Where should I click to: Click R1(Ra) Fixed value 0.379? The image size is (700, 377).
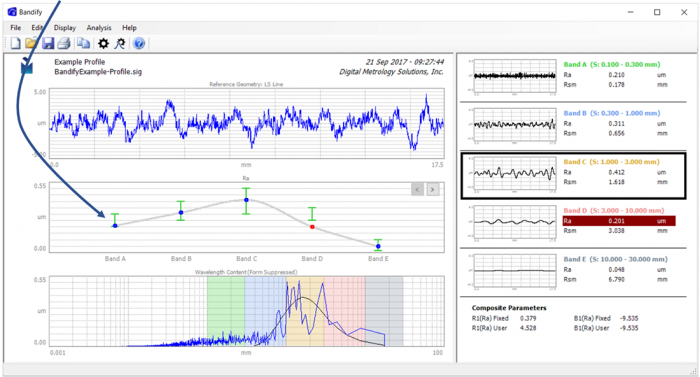[528, 318]
